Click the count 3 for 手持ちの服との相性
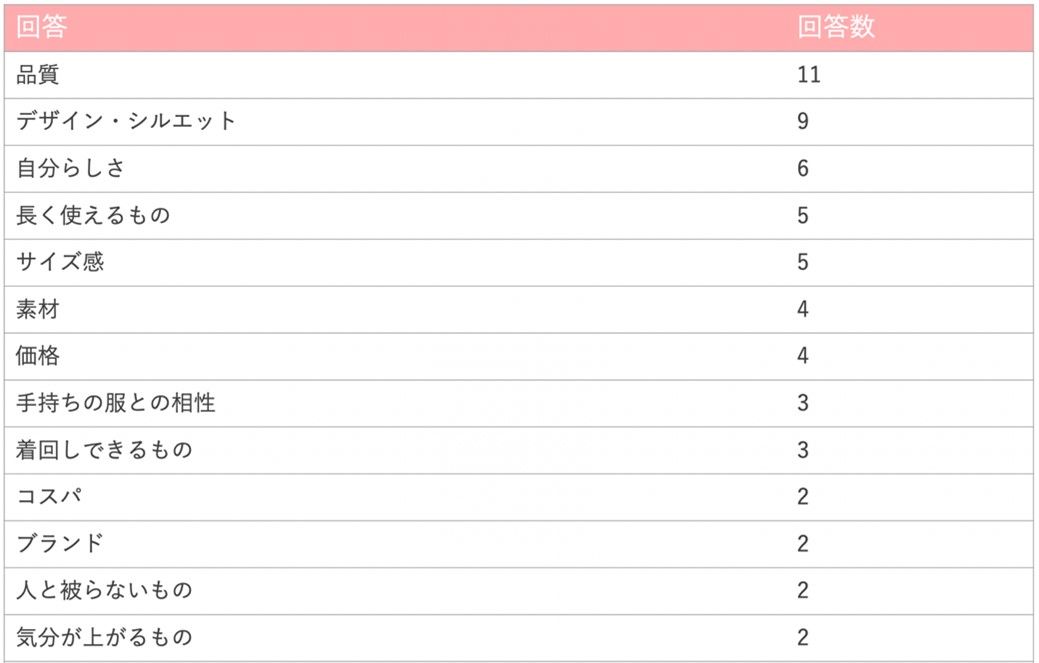 point(803,404)
